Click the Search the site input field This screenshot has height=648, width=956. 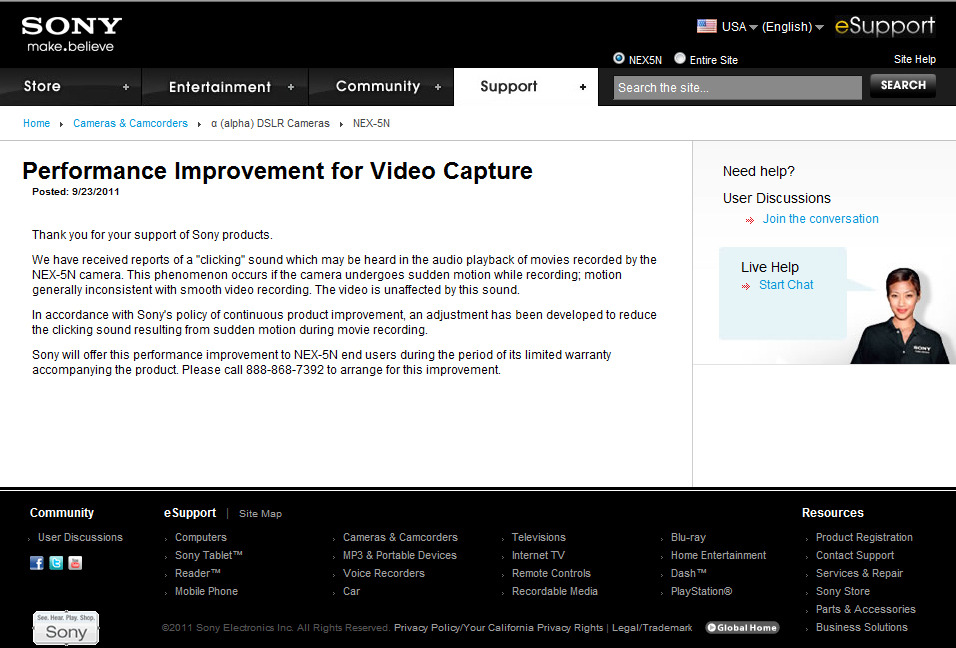[738, 88]
